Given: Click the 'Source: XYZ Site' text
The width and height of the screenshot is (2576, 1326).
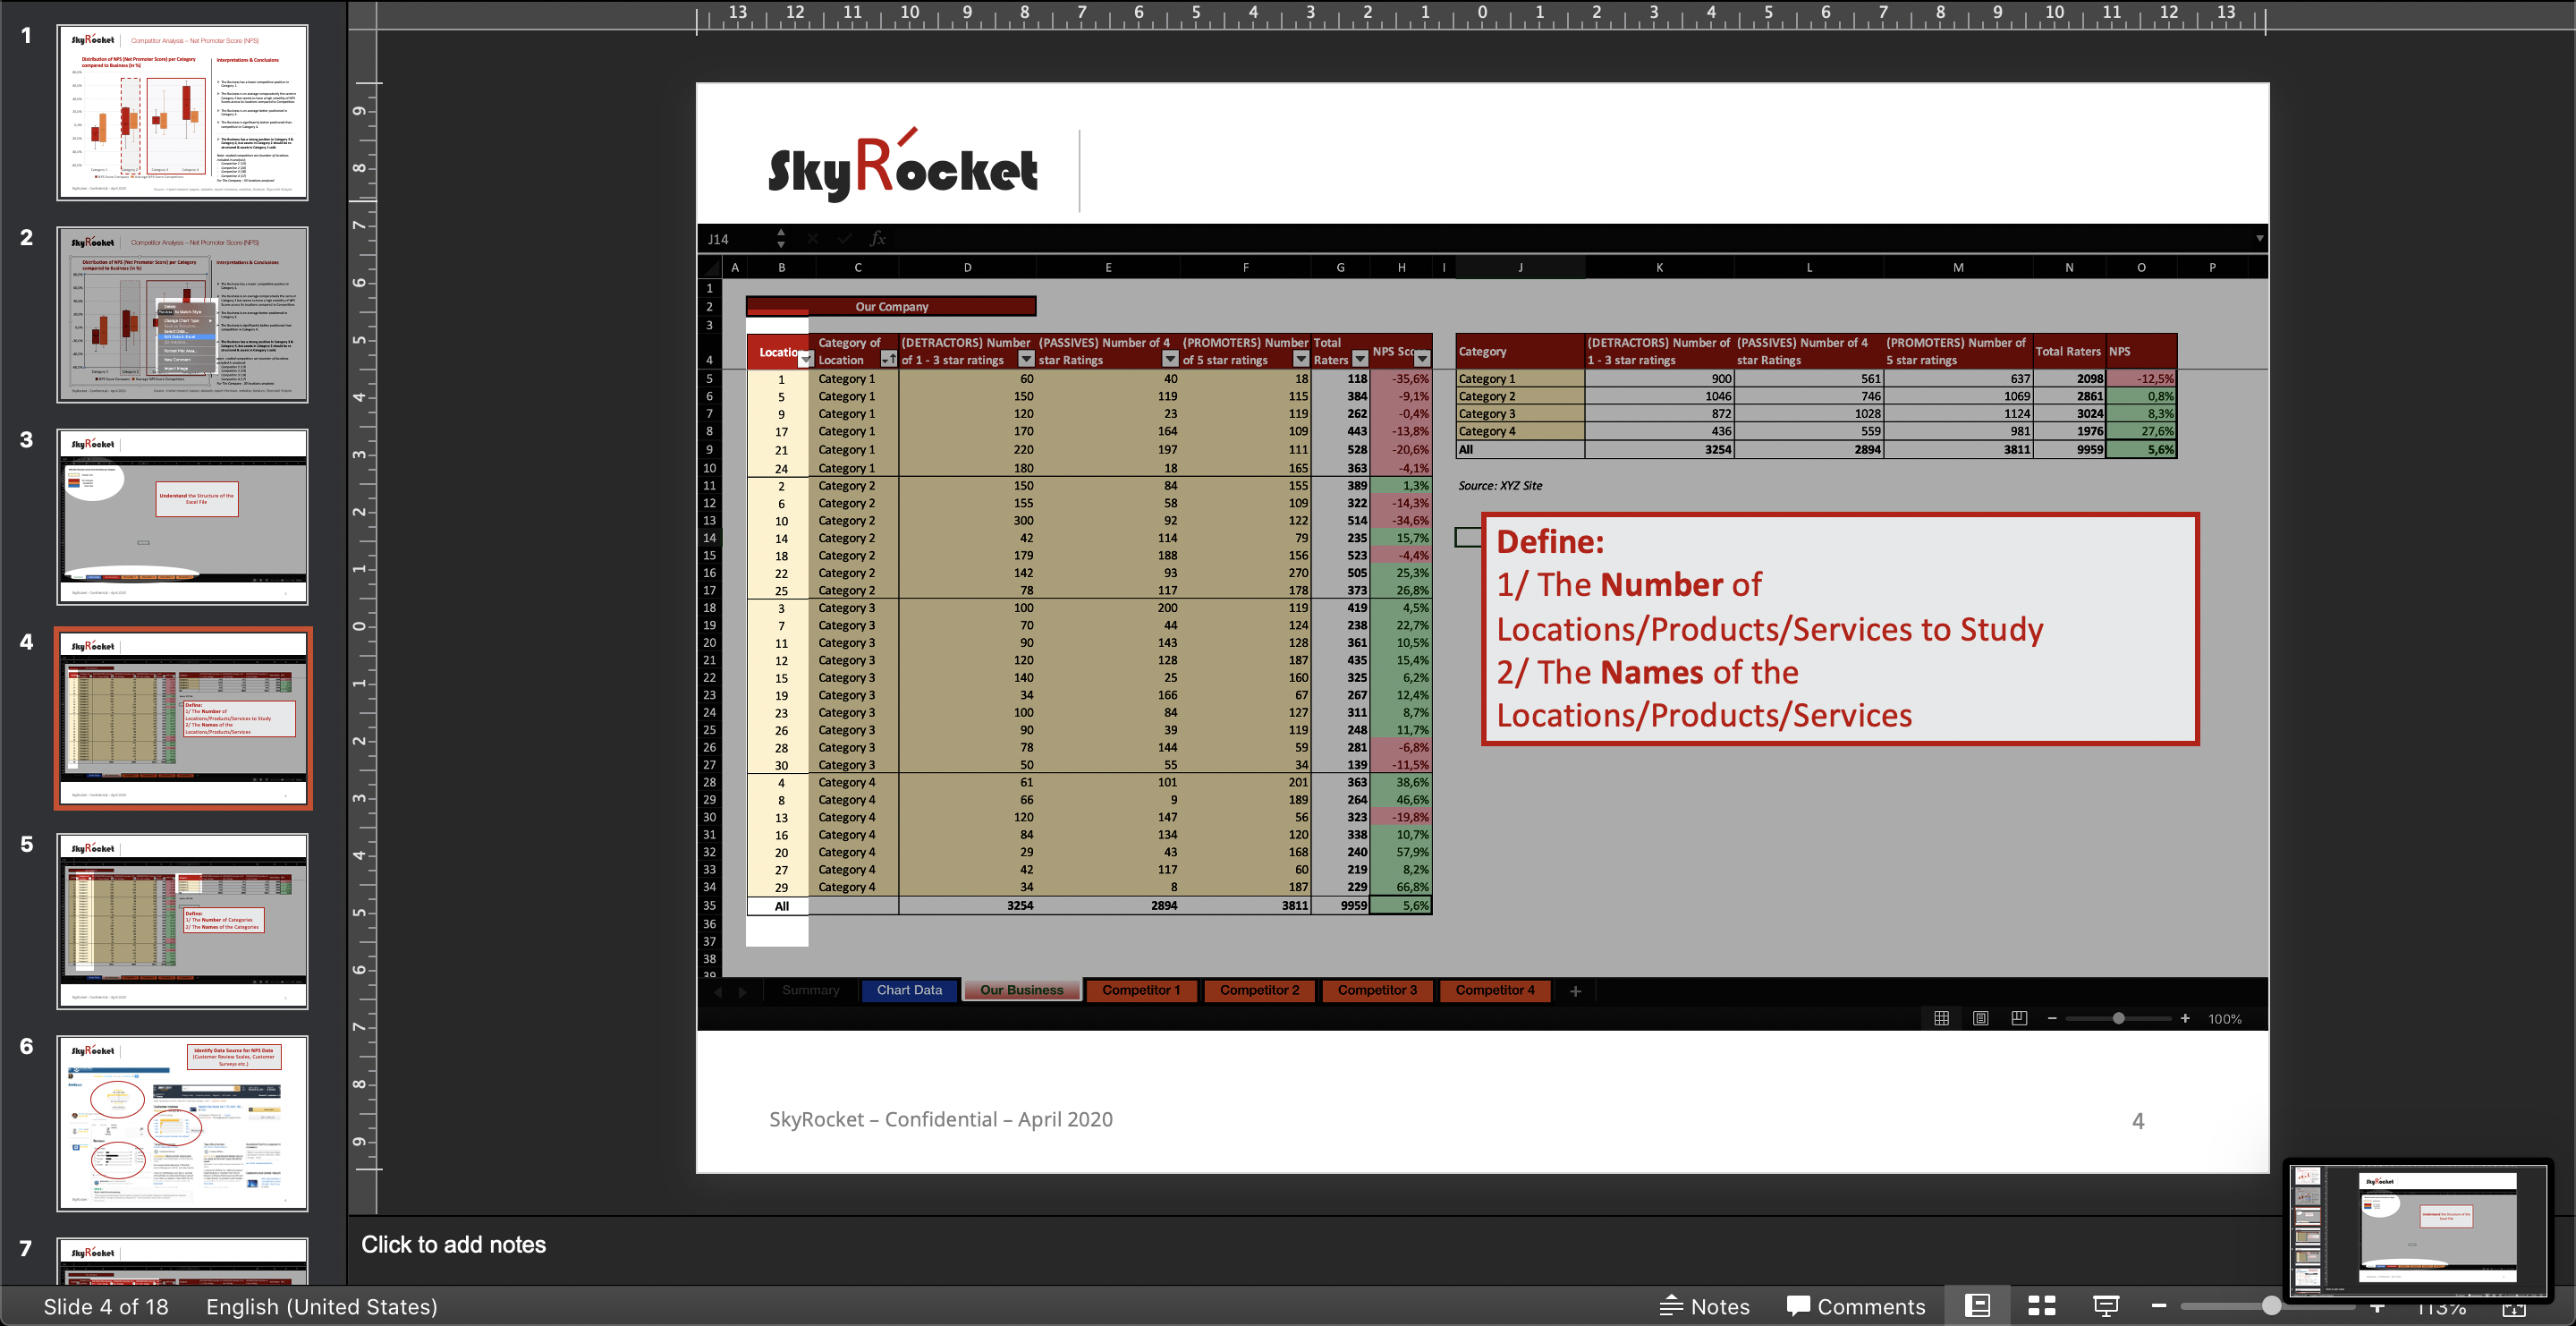Looking at the screenshot, I should (x=1499, y=485).
